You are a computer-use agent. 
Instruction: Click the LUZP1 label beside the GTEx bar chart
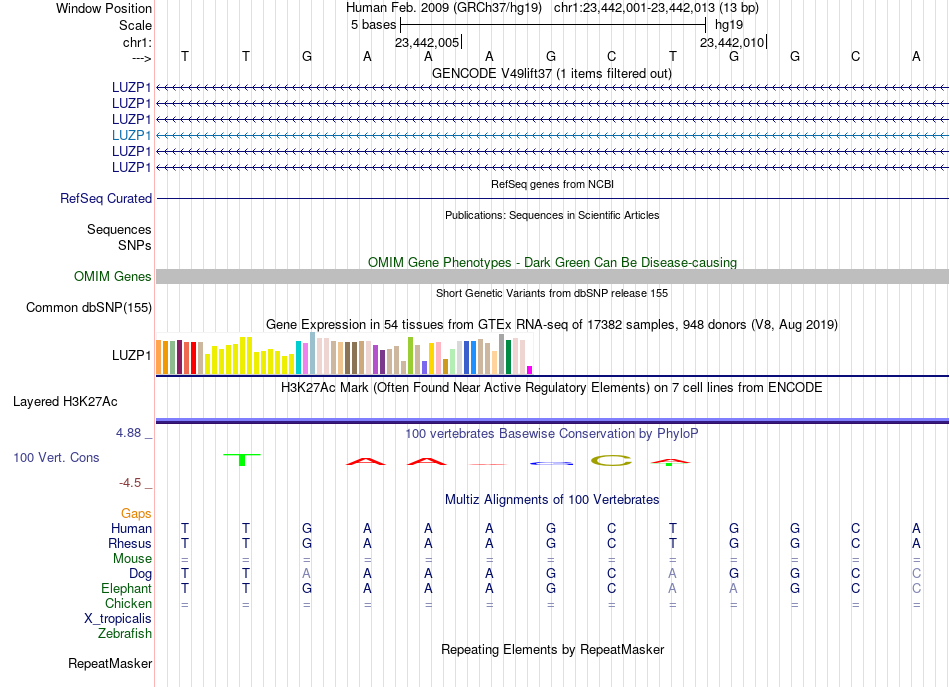(131, 355)
